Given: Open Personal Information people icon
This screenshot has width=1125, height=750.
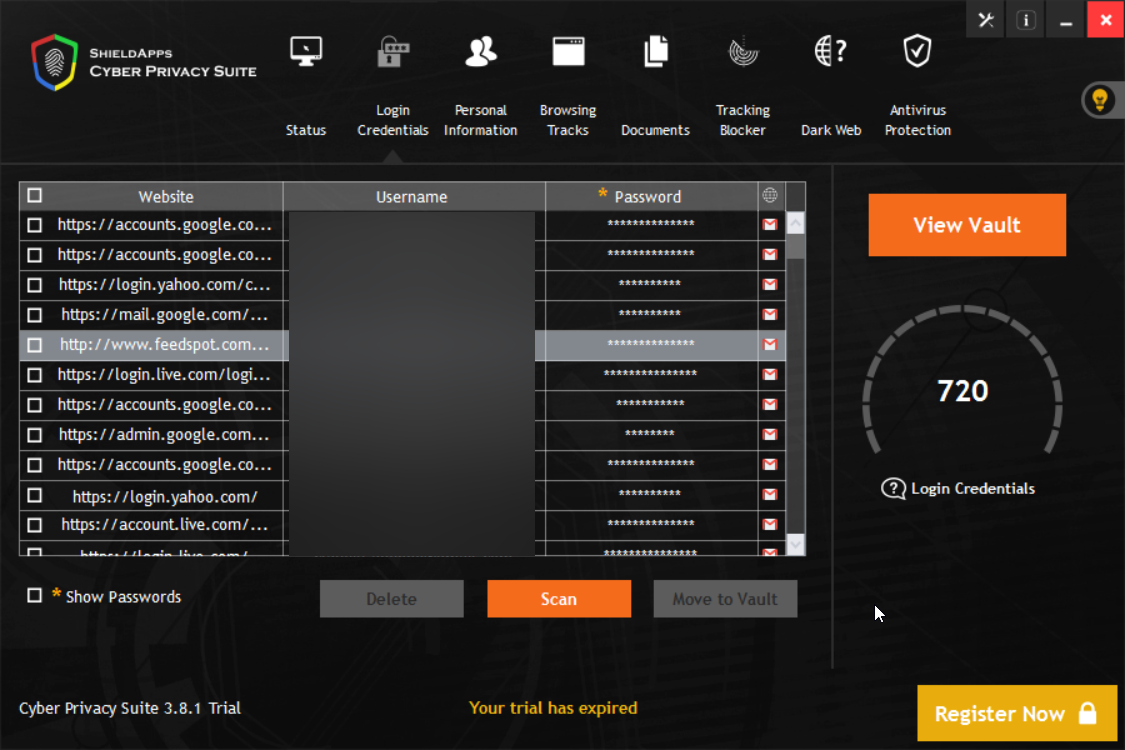Looking at the screenshot, I should pos(481,52).
